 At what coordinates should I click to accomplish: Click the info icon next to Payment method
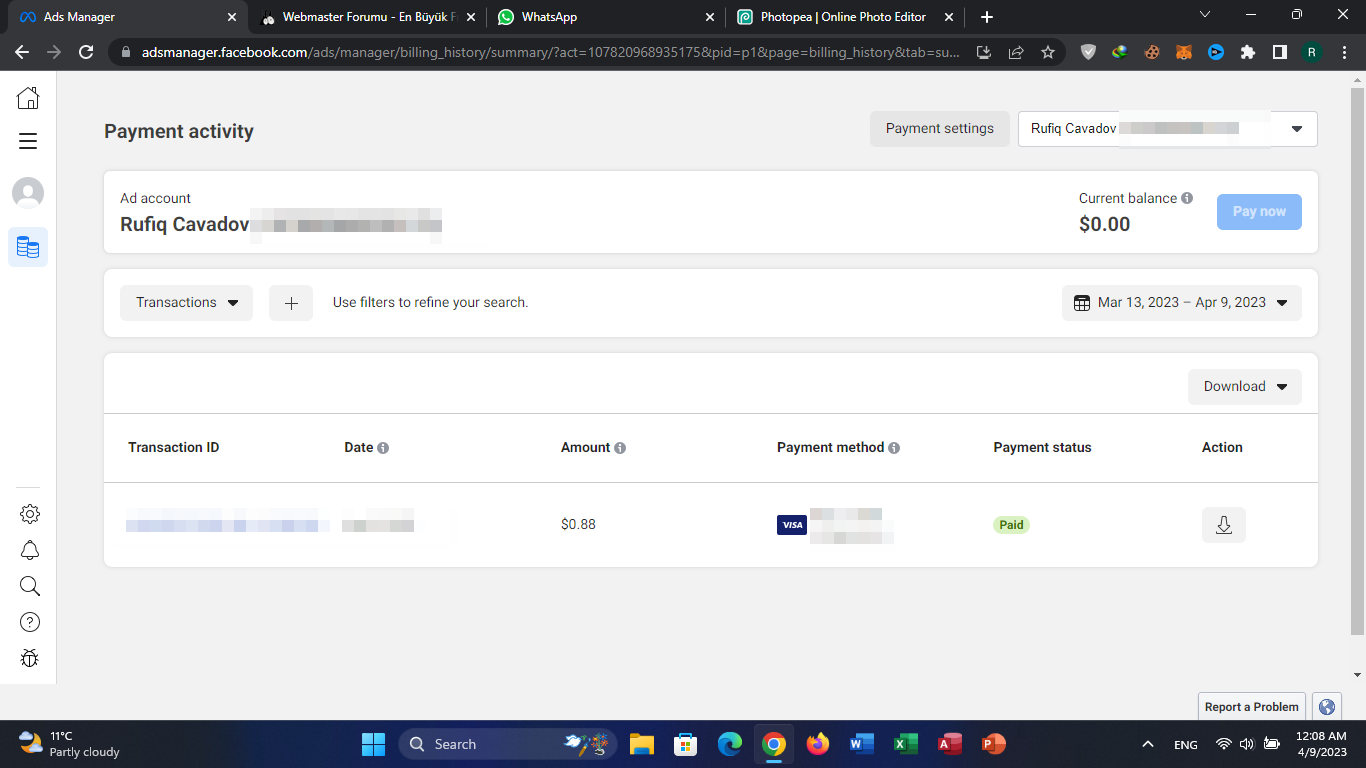coord(894,448)
